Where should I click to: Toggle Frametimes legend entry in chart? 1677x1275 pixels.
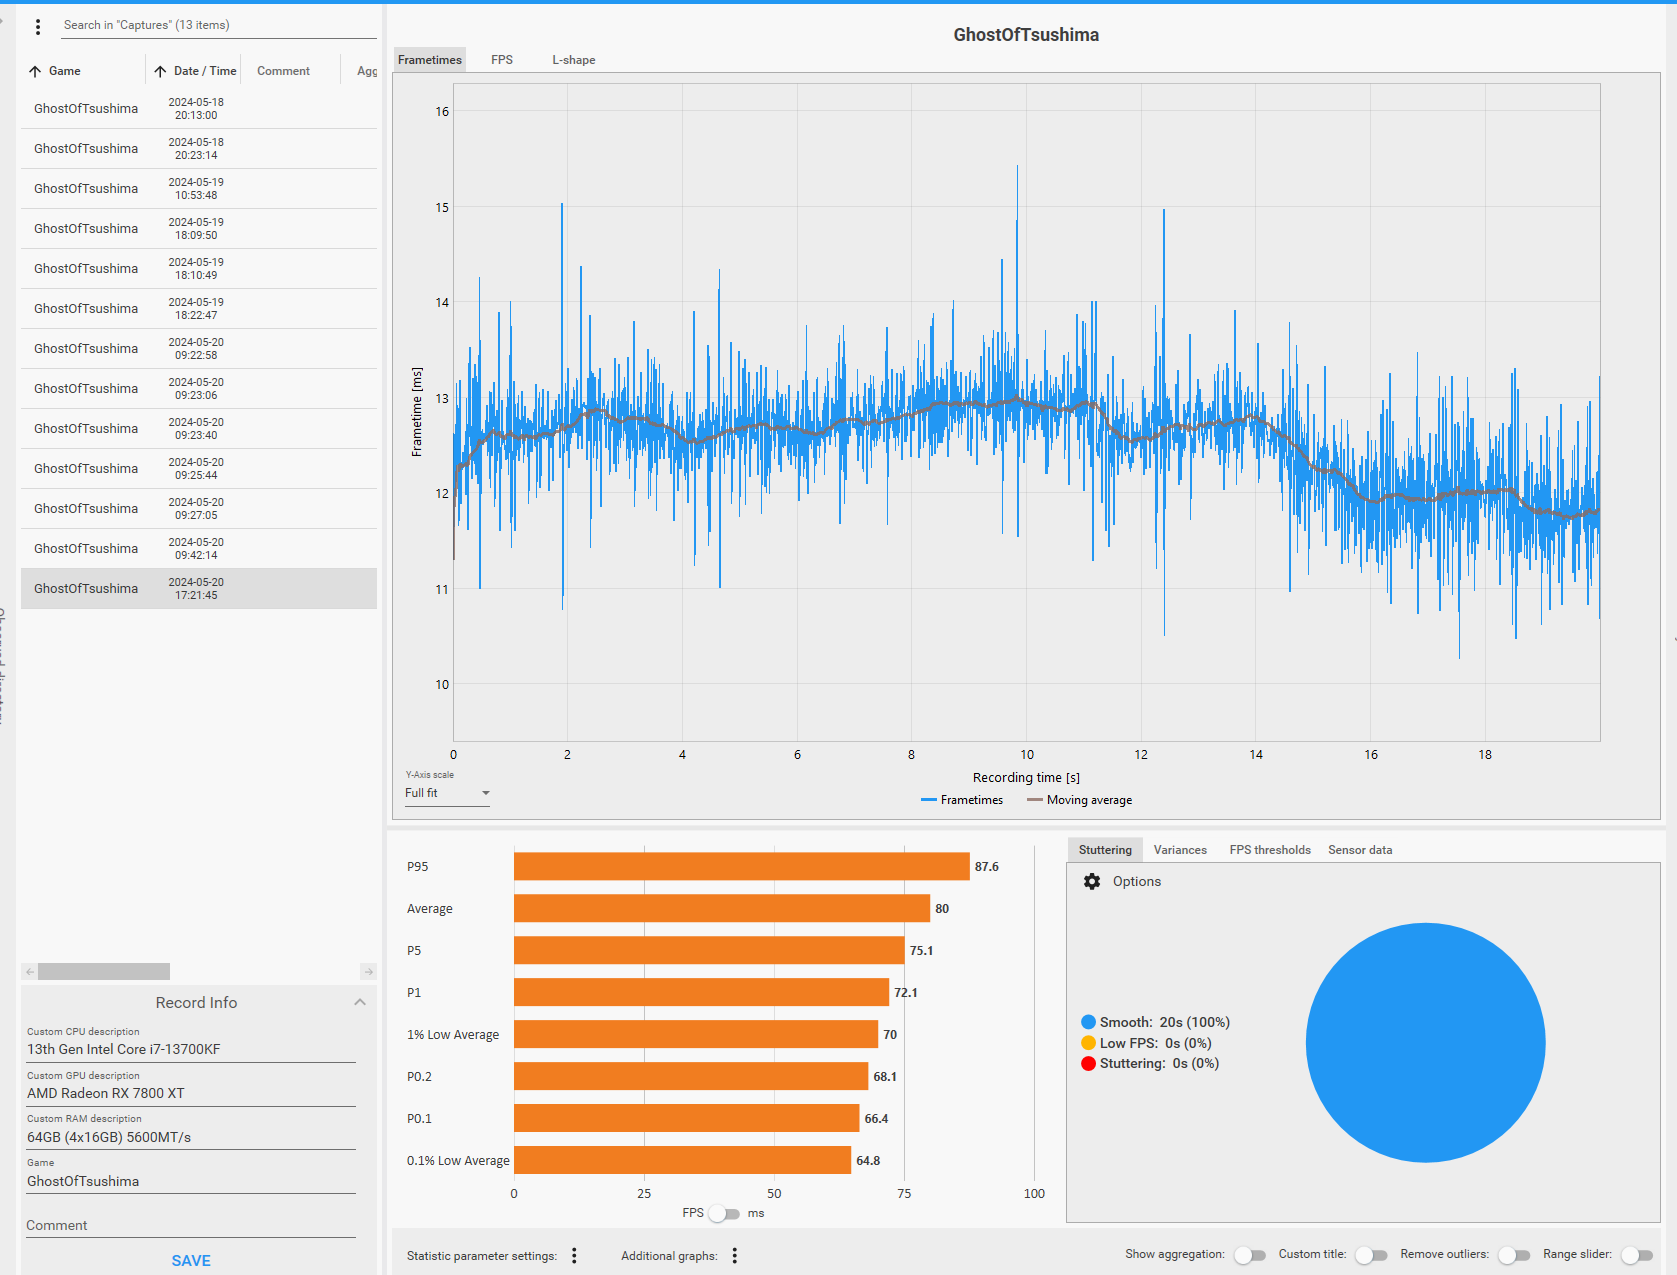pyautogui.click(x=962, y=800)
